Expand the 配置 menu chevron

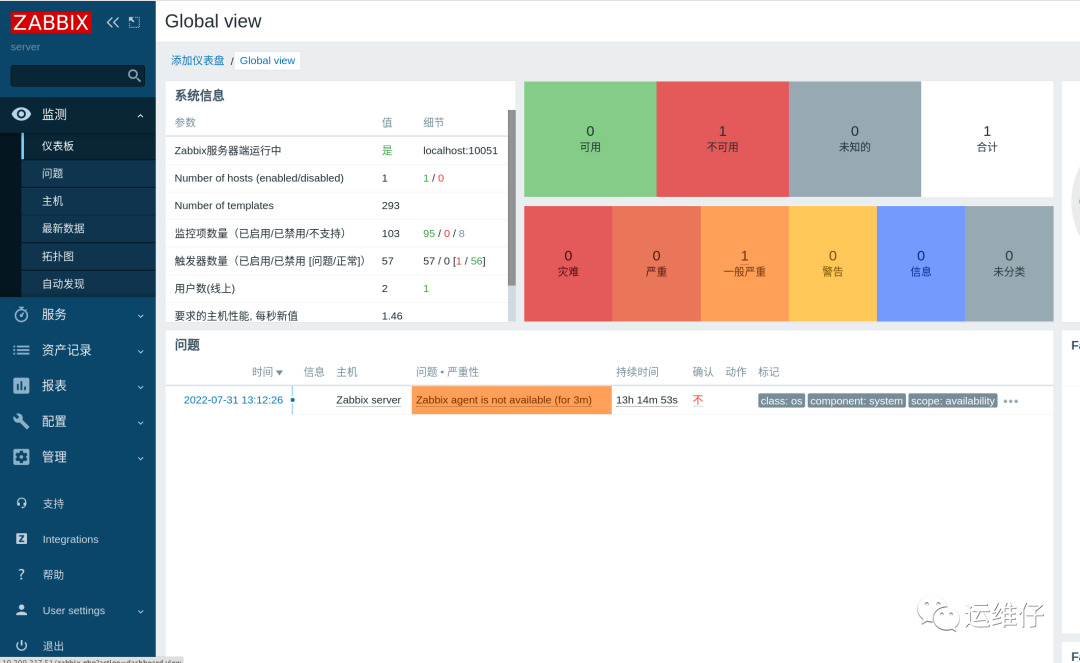point(141,423)
